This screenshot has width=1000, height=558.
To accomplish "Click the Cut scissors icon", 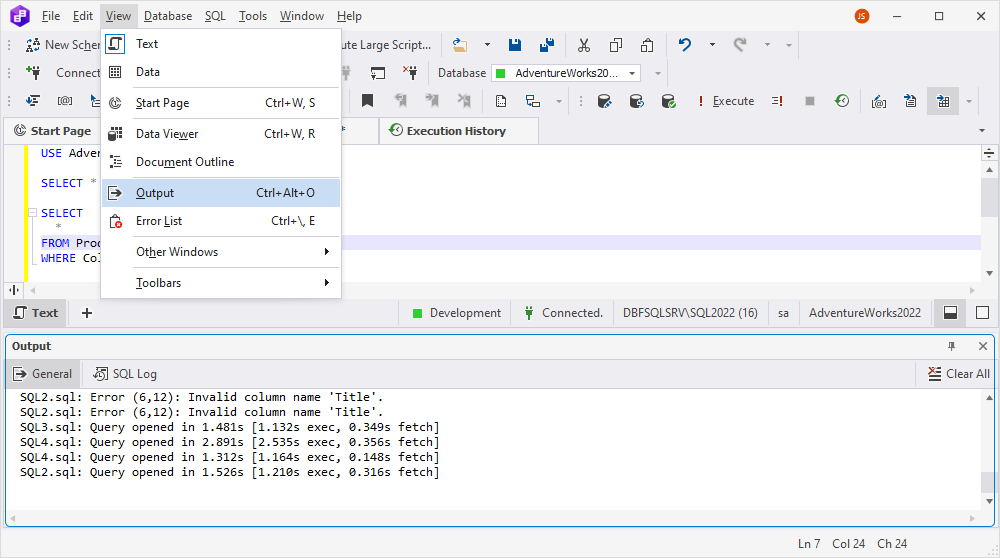I will coord(584,45).
